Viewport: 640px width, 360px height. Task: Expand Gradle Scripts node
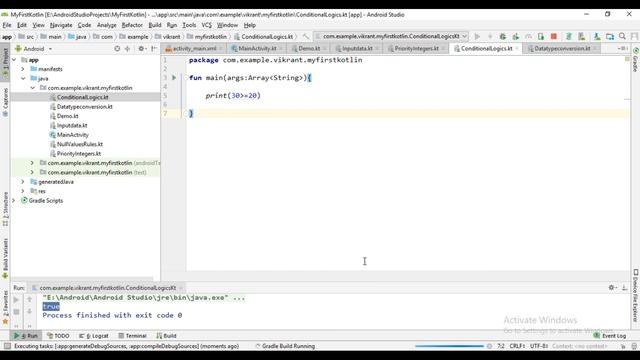tap(15, 200)
